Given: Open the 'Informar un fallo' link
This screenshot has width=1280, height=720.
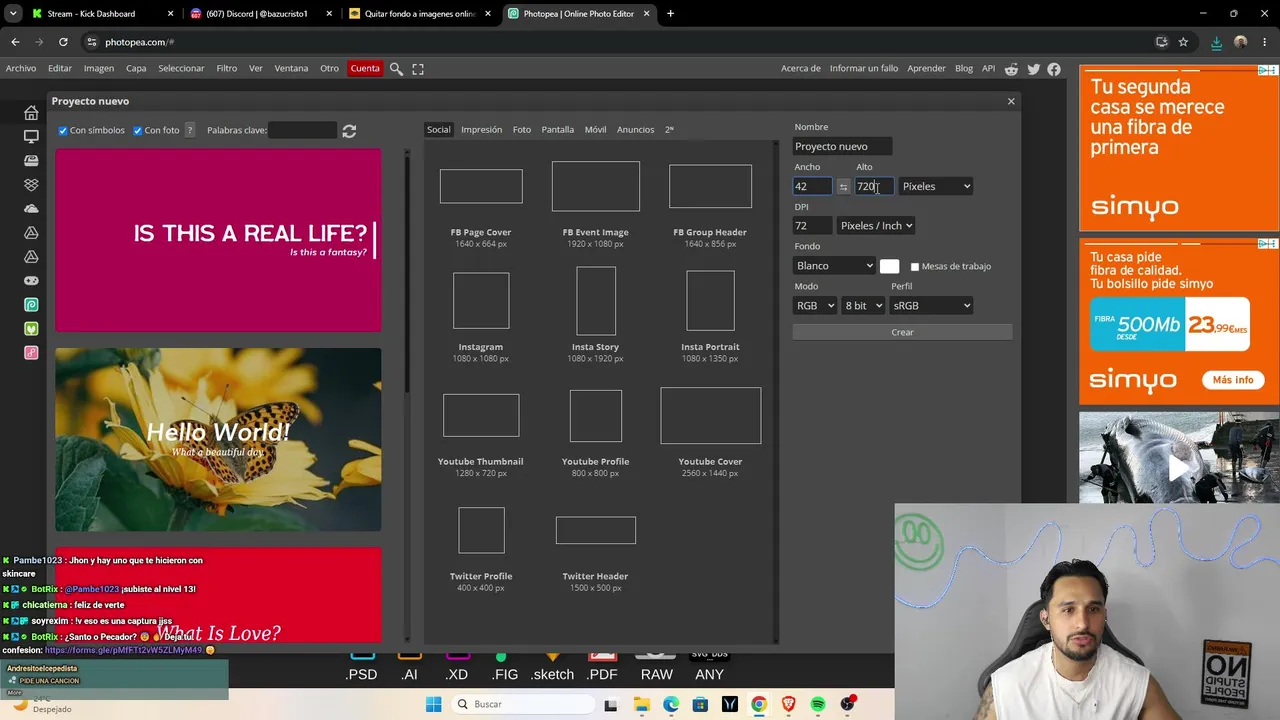Looking at the screenshot, I should point(864,69).
